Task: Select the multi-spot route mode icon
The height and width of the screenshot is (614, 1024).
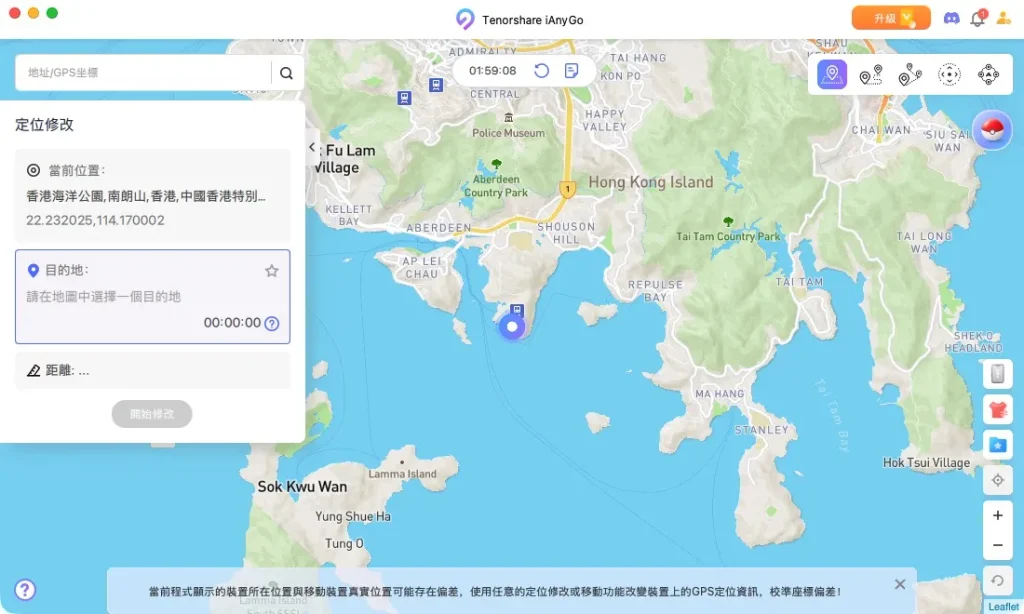Action: (x=910, y=74)
